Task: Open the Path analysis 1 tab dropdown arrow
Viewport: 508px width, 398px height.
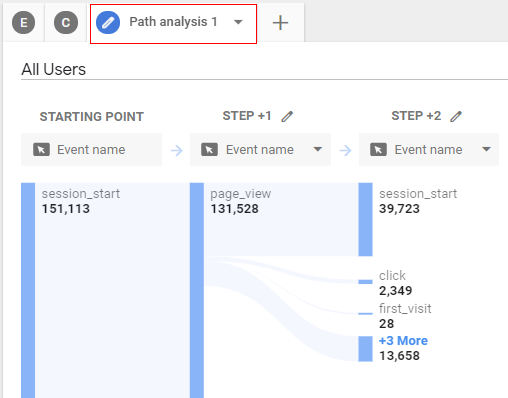Action: point(238,22)
